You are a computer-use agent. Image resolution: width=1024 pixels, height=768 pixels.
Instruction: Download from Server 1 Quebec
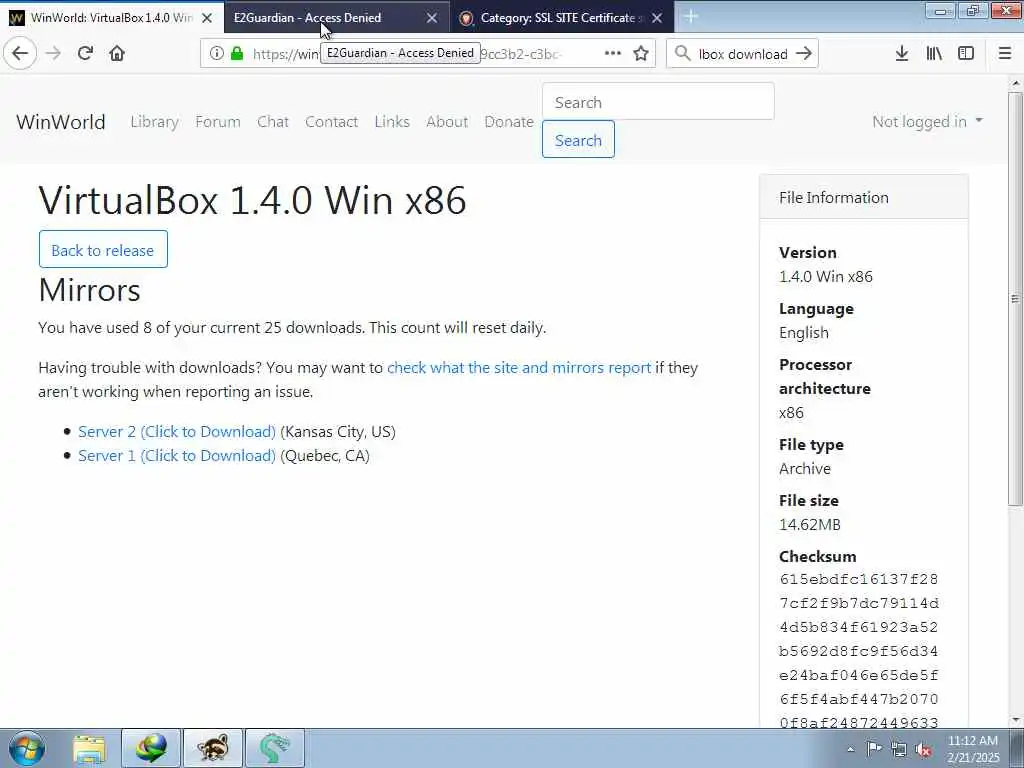click(x=177, y=456)
